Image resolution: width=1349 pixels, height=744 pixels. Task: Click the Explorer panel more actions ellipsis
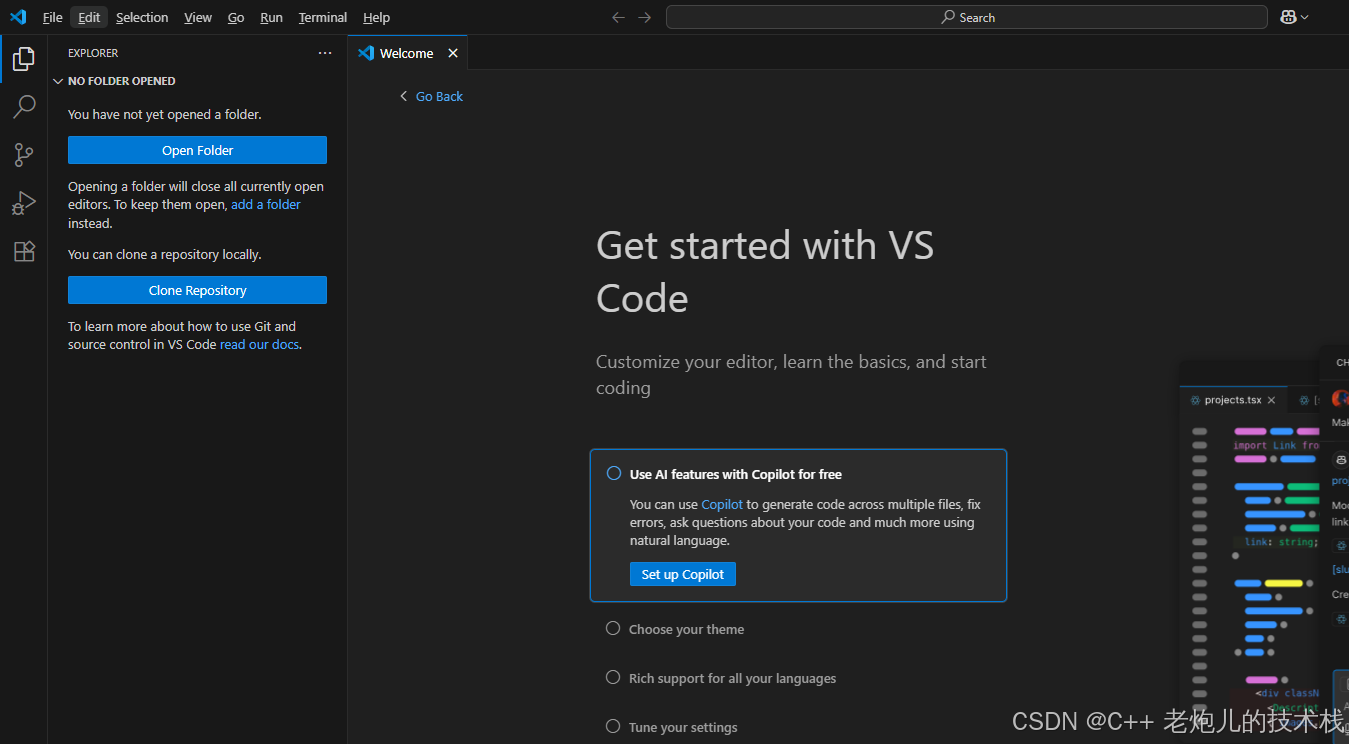pos(325,53)
